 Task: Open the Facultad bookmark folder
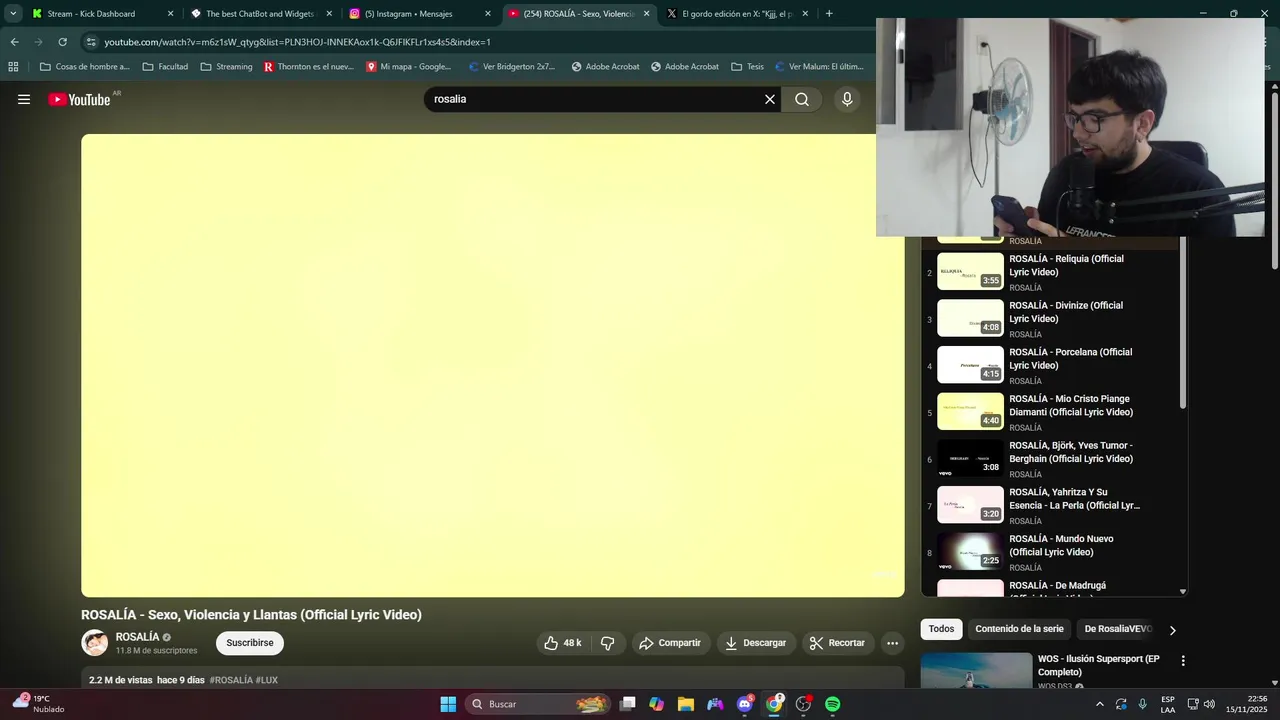click(x=165, y=67)
